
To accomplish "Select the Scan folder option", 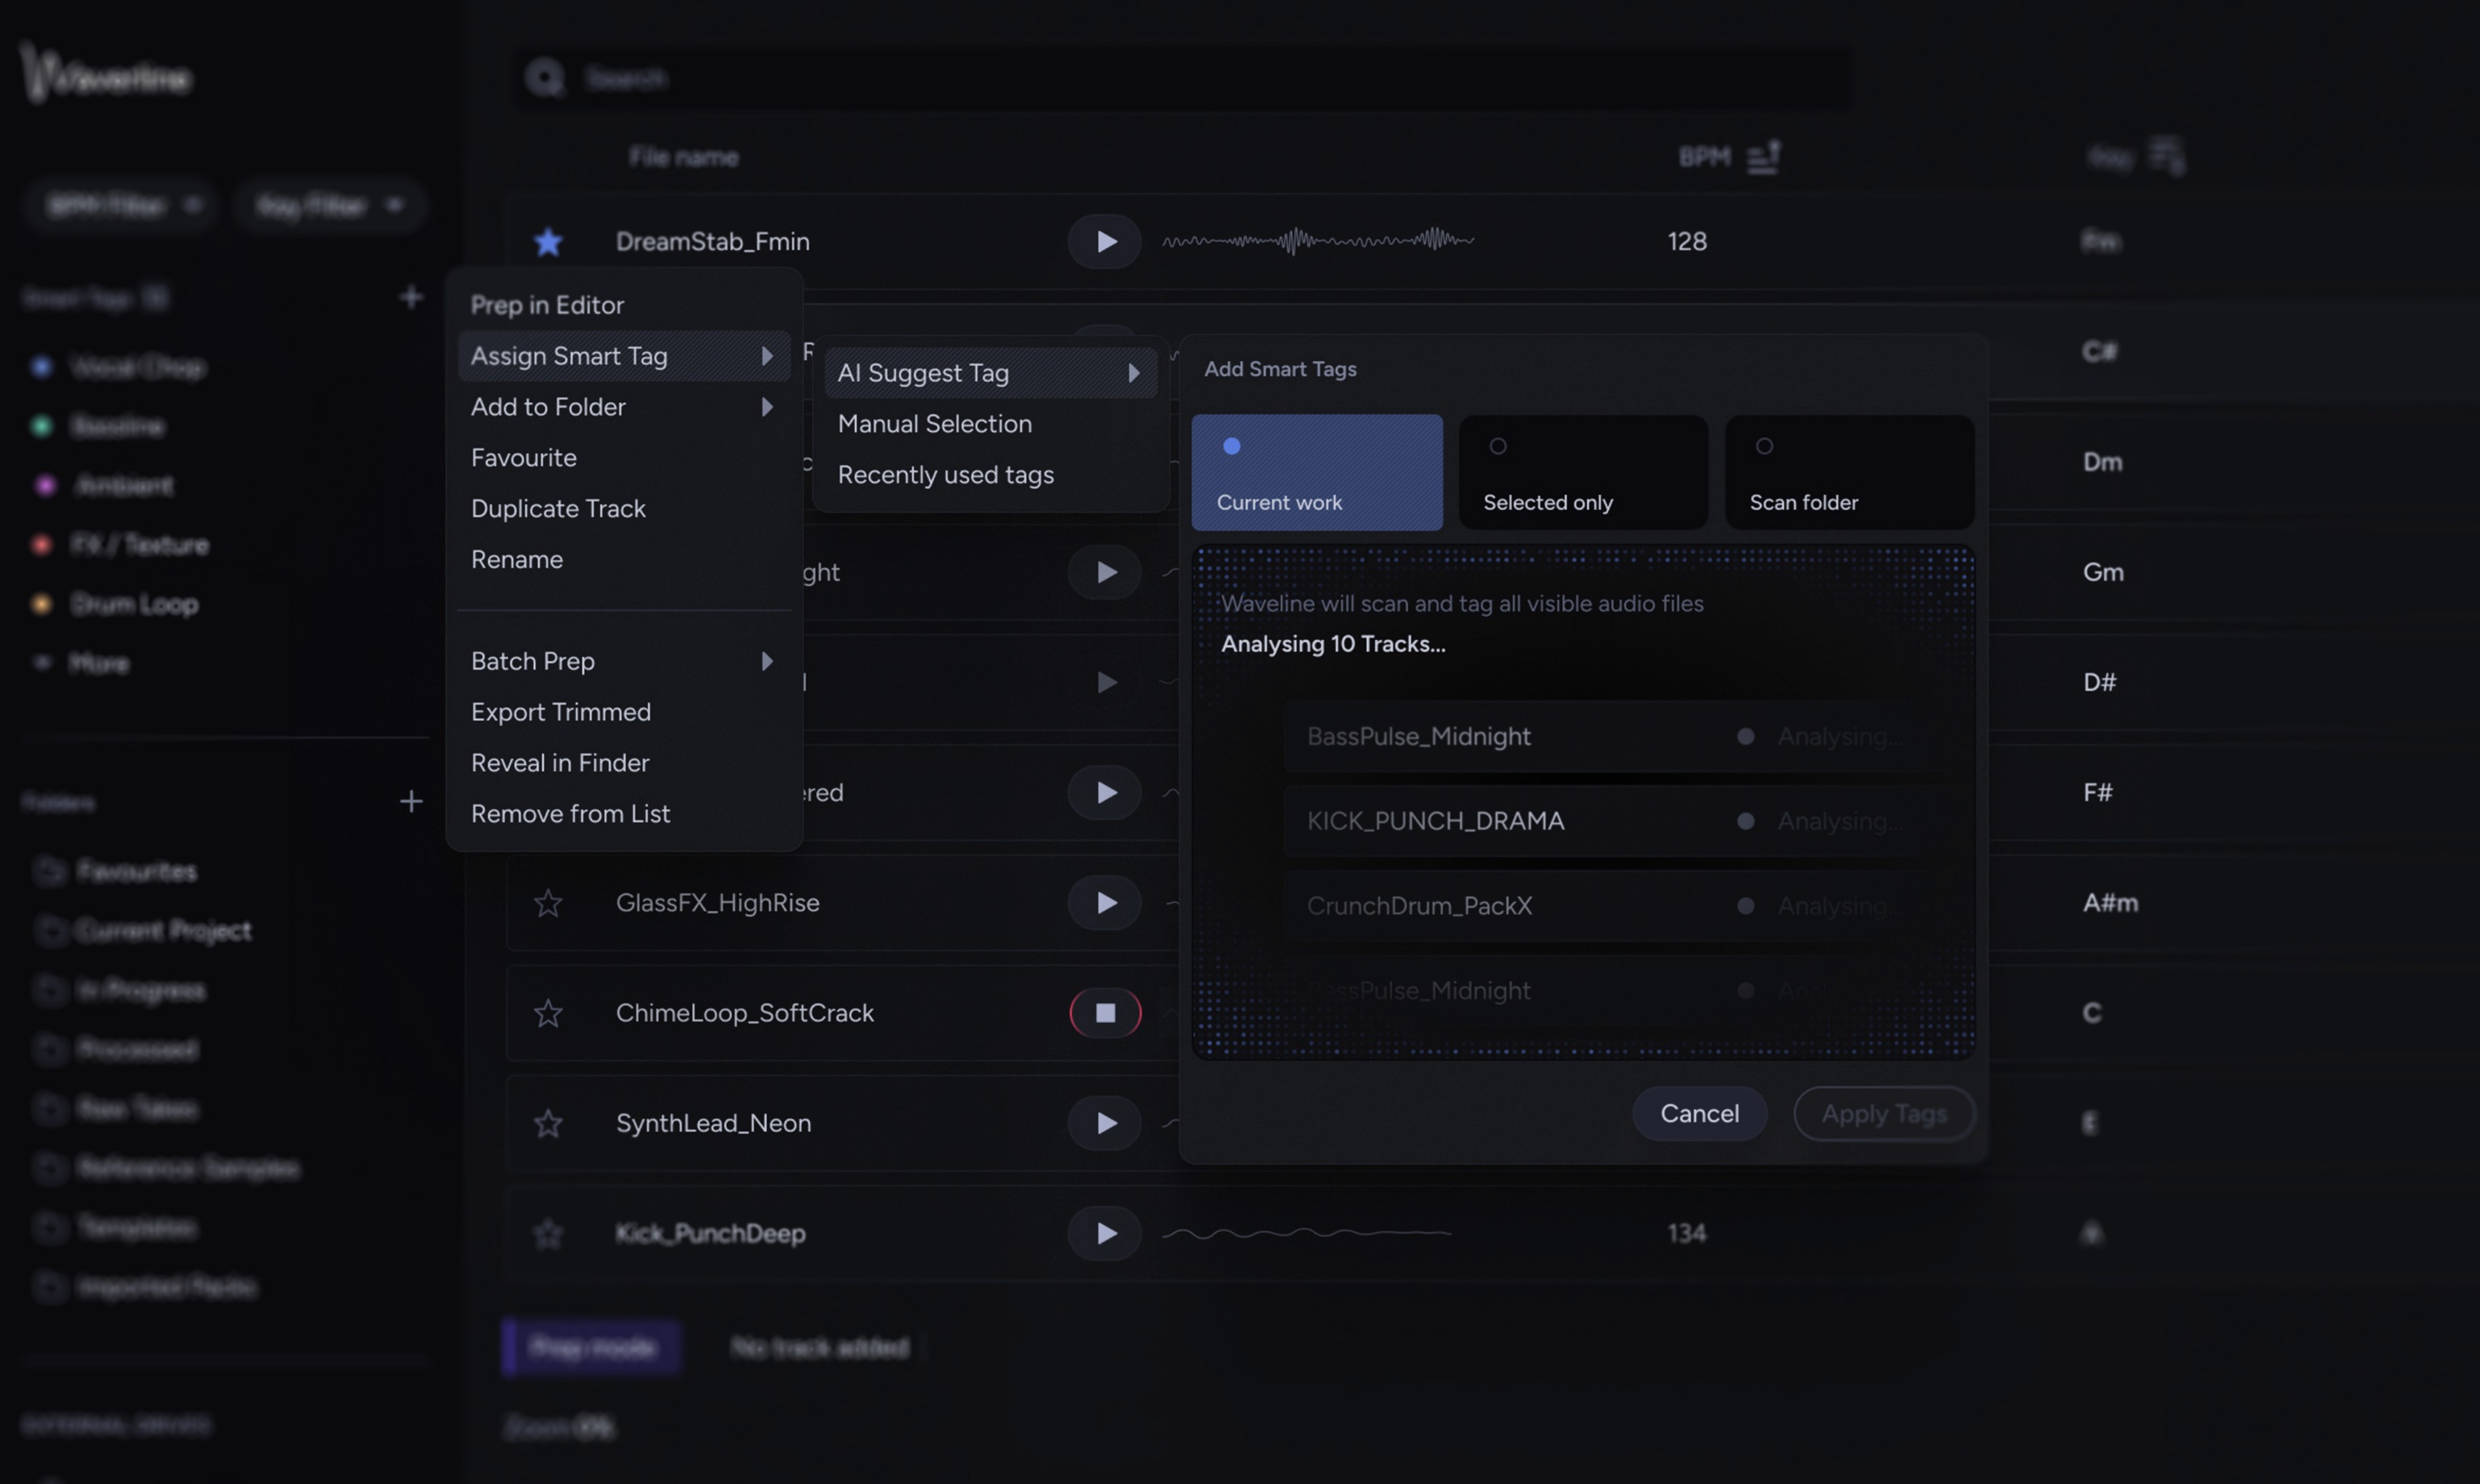I will click(x=1848, y=472).
